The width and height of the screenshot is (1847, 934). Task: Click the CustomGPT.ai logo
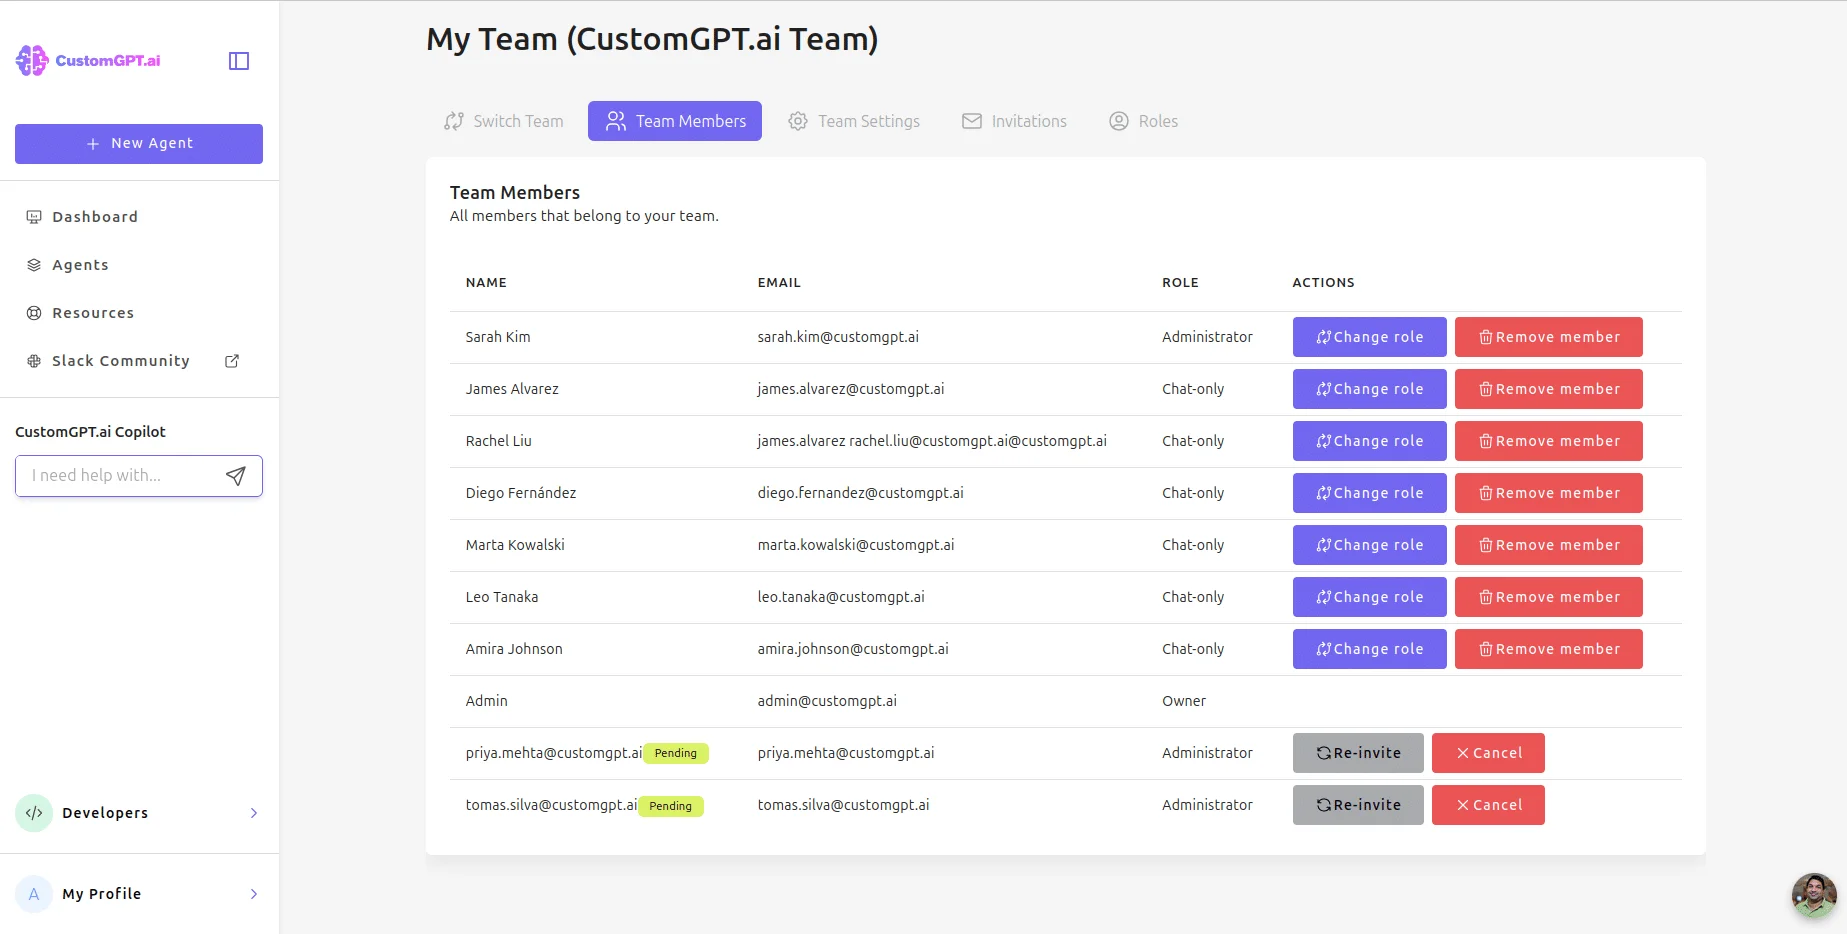tap(88, 61)
